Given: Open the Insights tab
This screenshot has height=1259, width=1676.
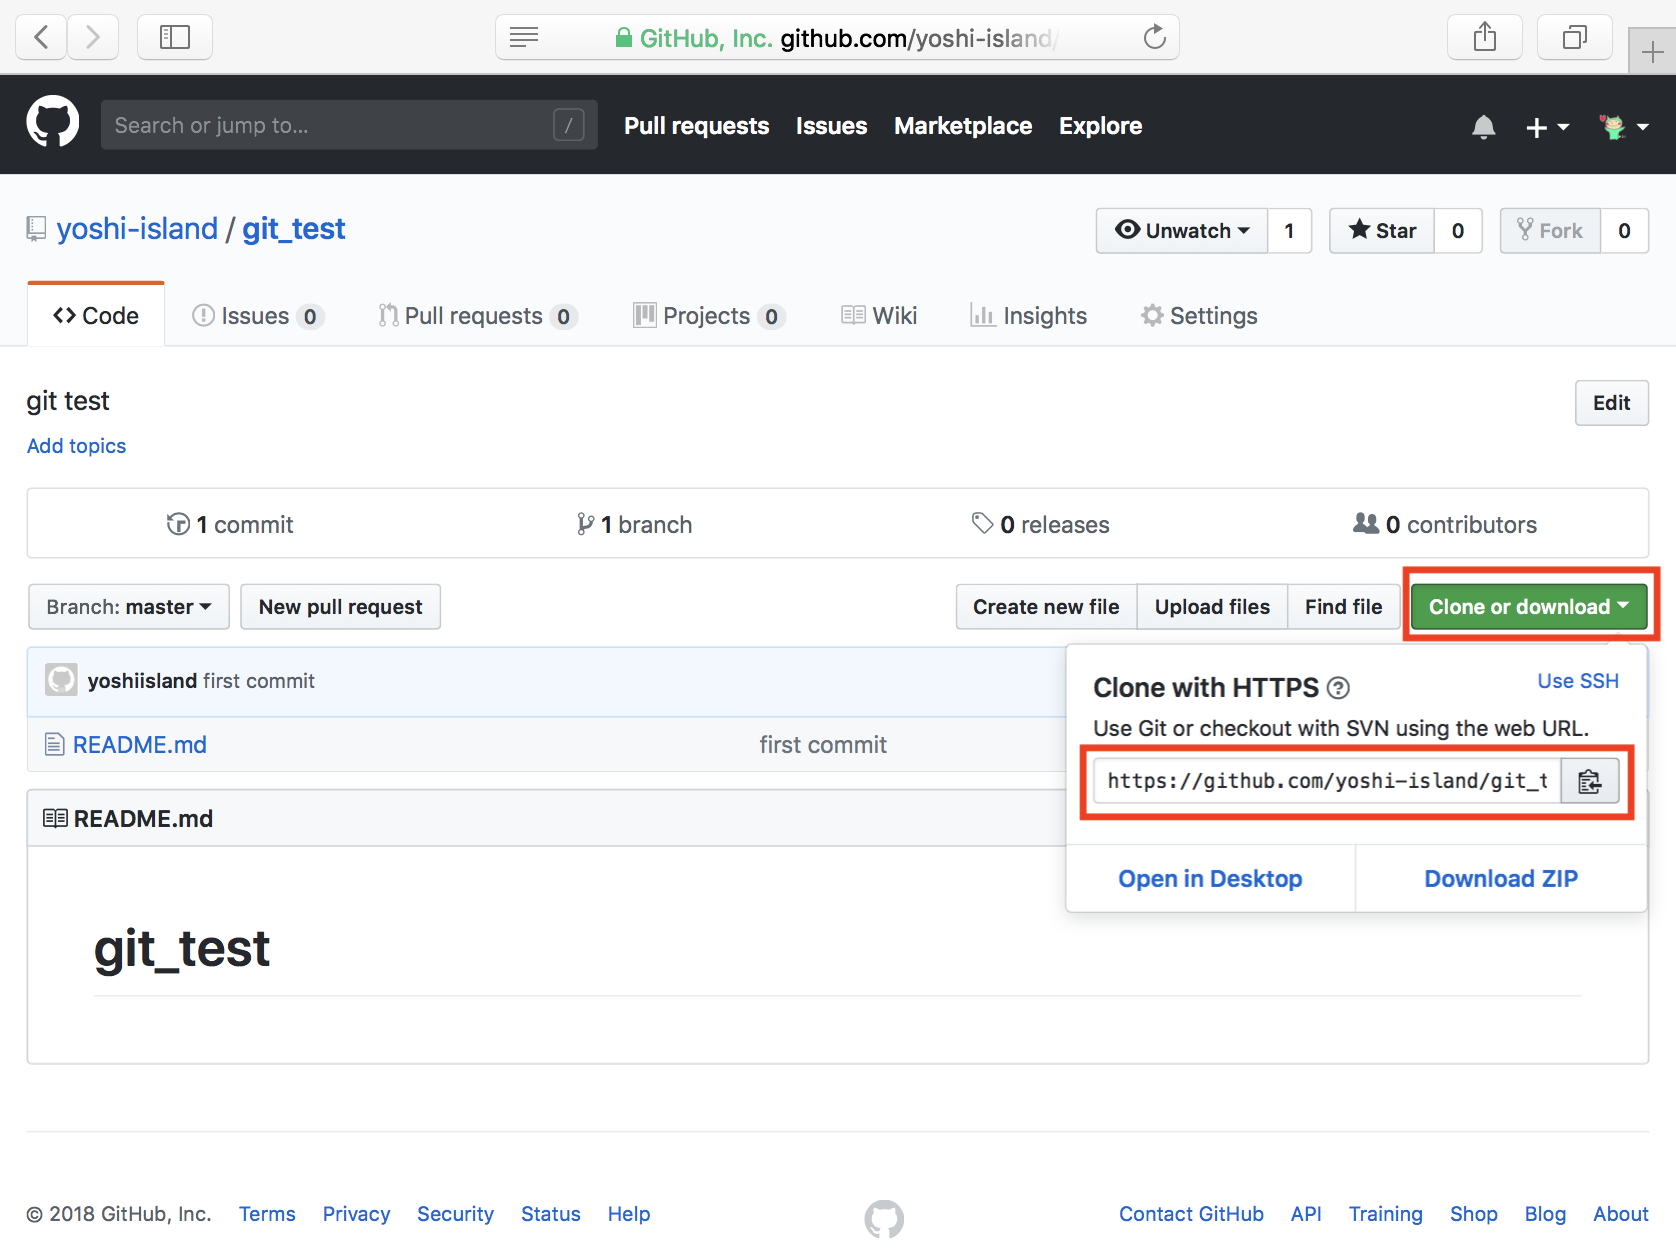Looking at the screenshot, I should [1028, 316].
